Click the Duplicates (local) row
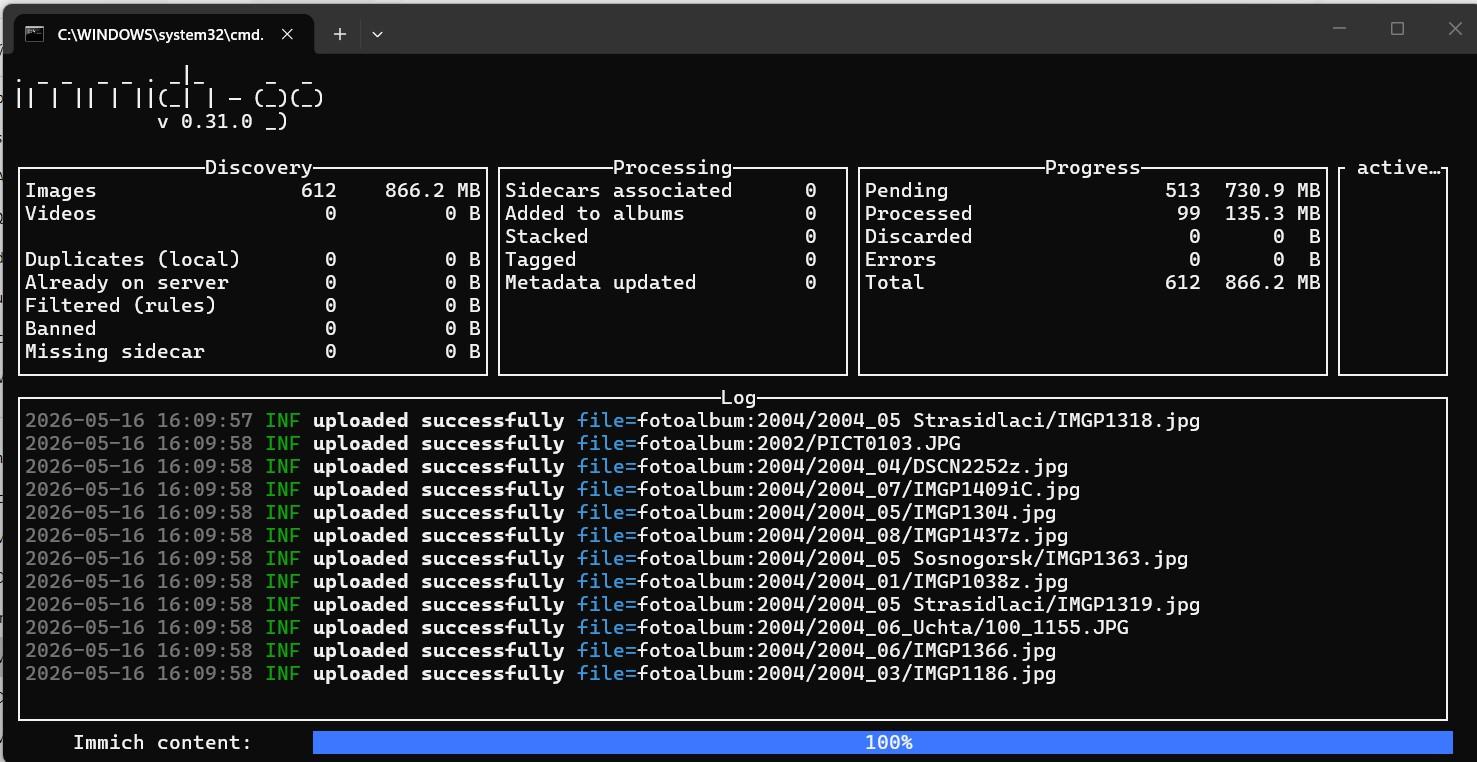 click(253, 259)
